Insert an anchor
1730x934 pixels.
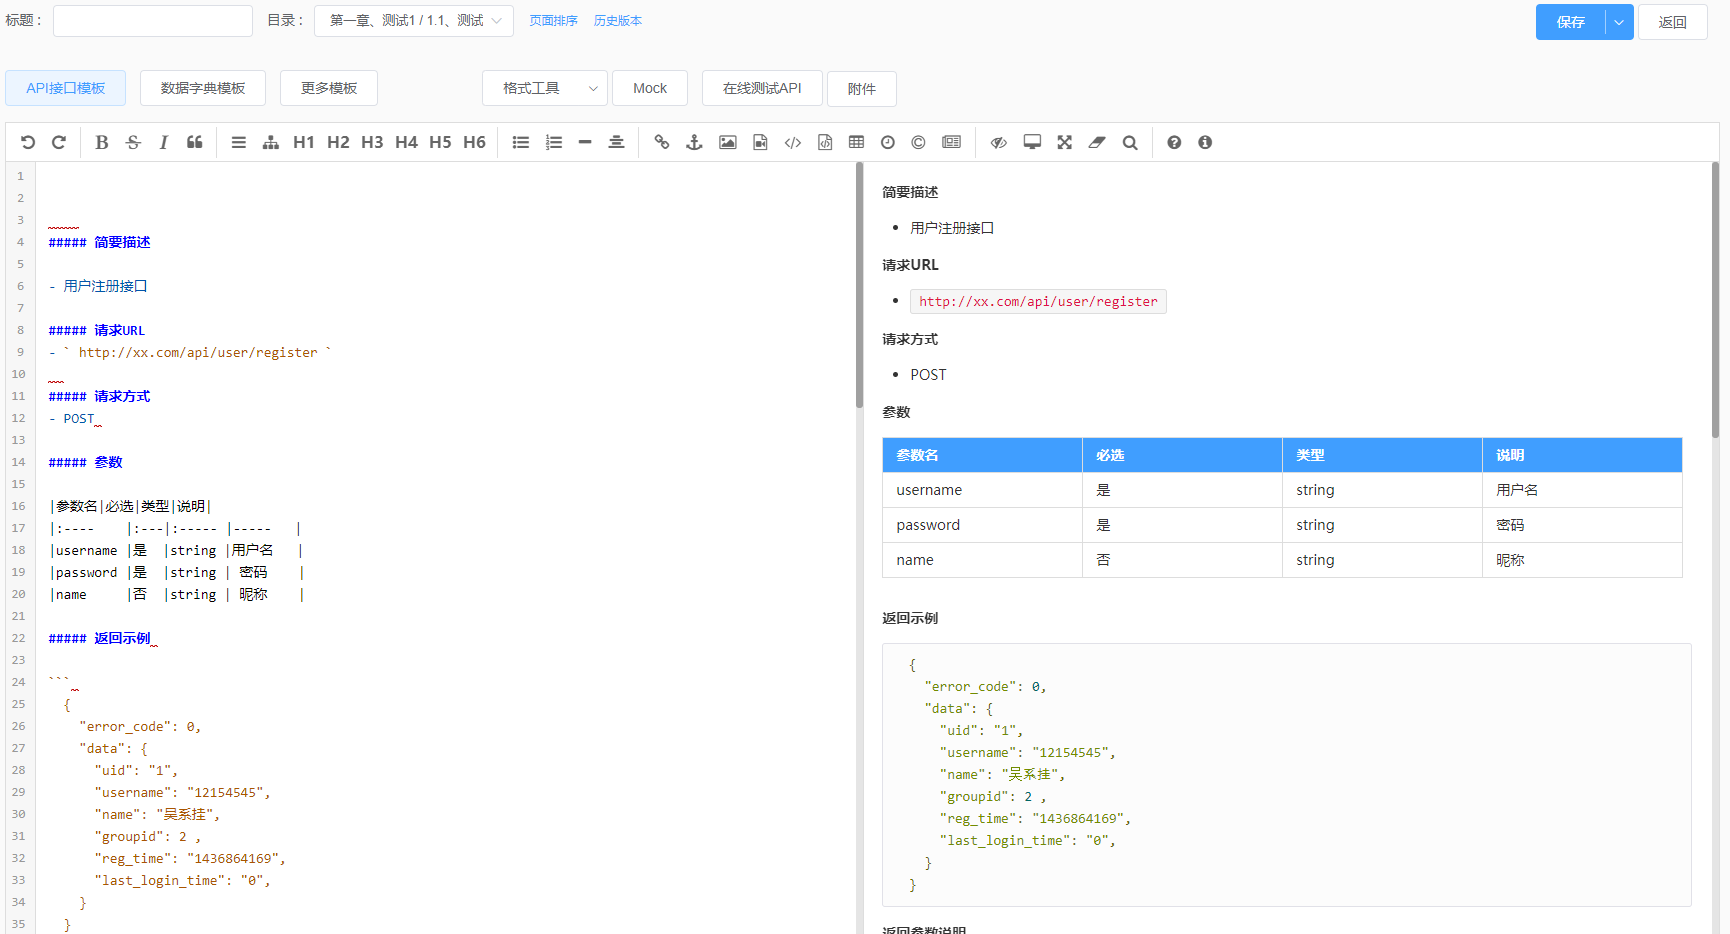click(x=694, y=142)
